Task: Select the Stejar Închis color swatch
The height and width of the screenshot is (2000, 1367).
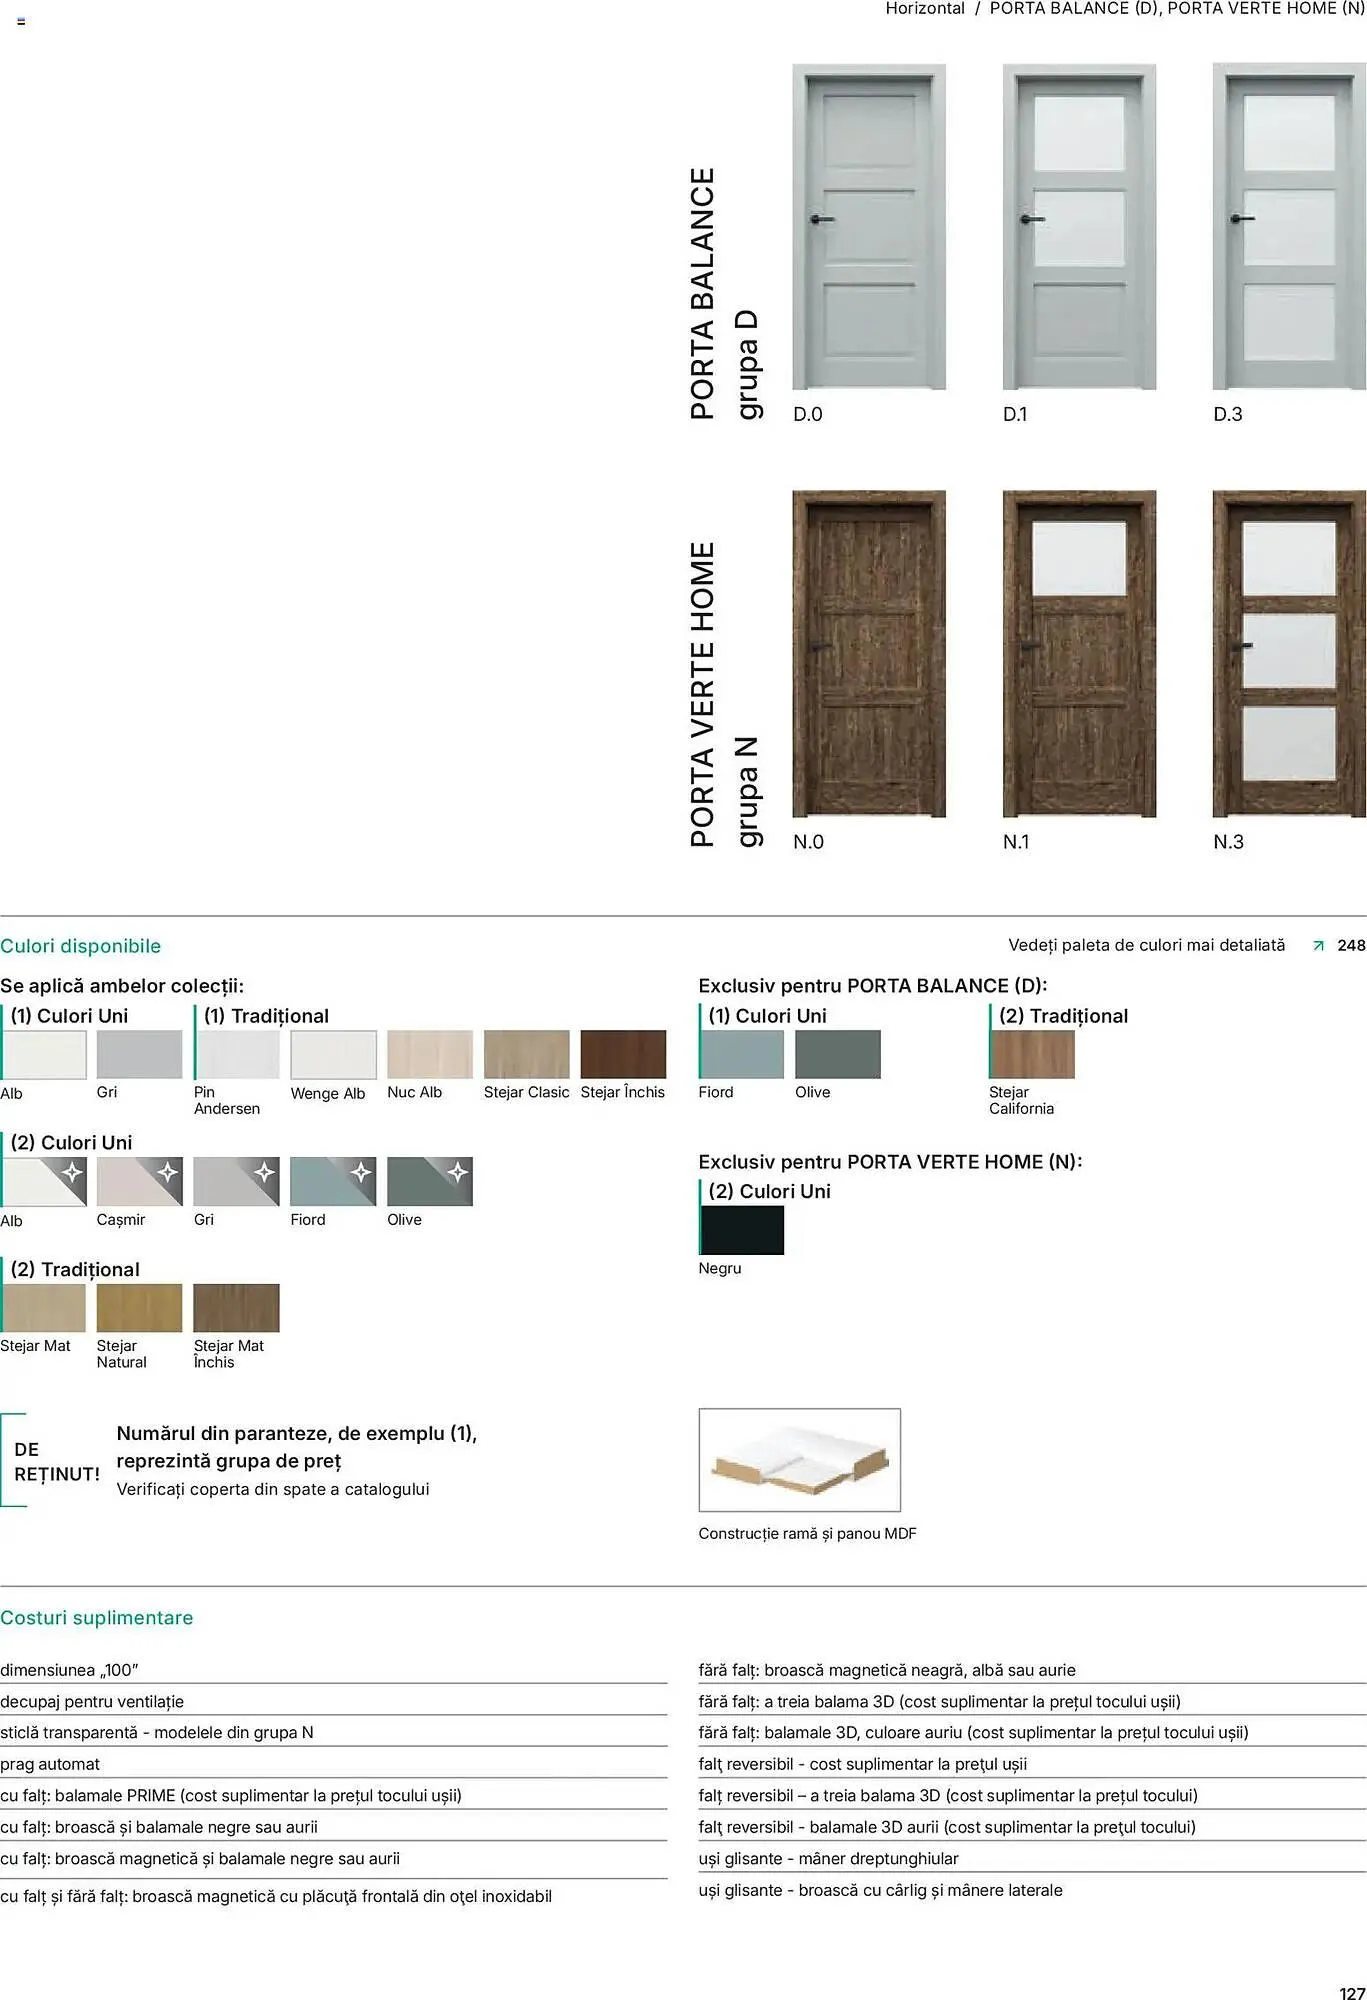Action: 623,1054
